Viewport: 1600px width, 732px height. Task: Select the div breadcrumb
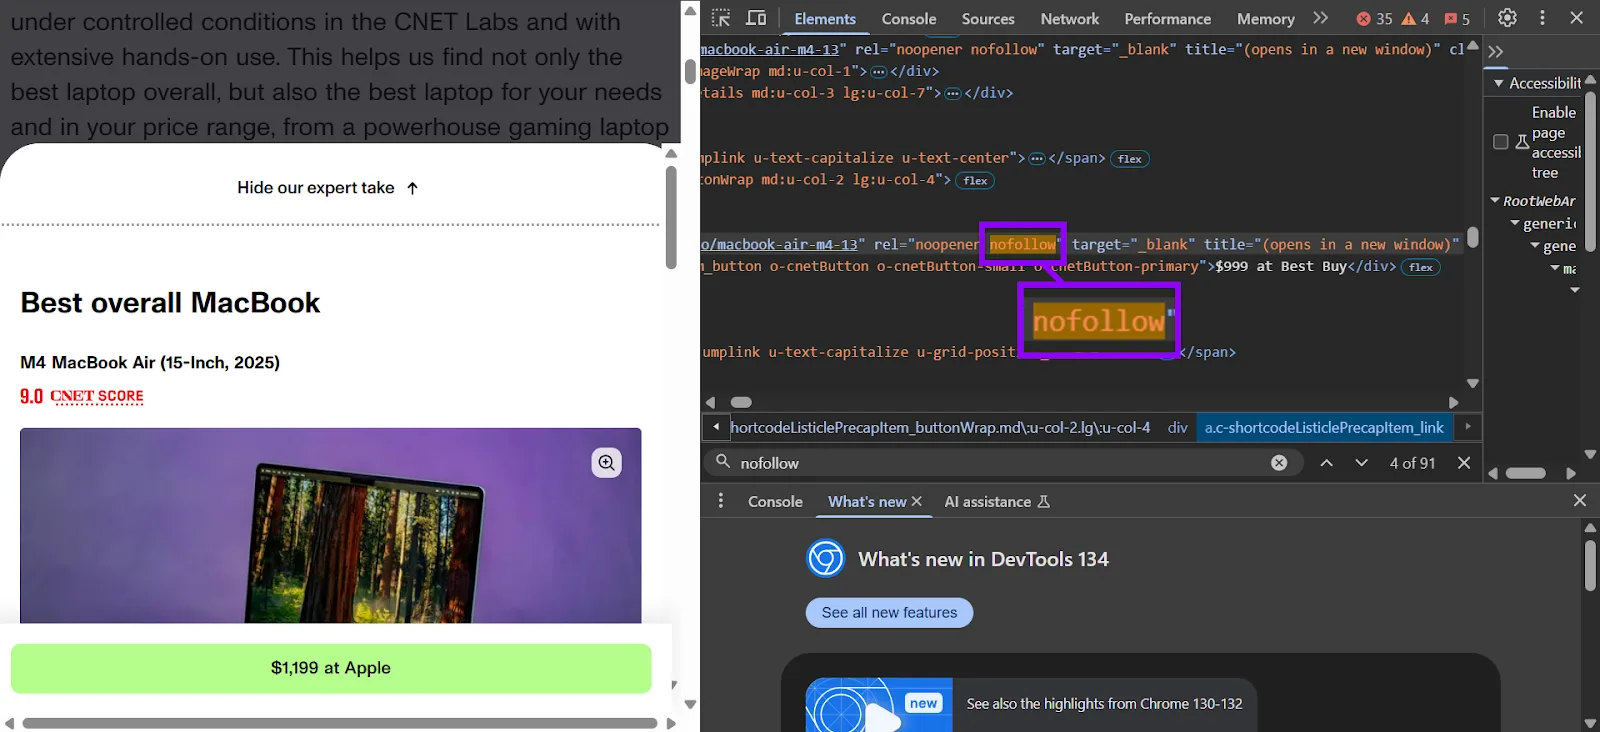click(1177, 427)
